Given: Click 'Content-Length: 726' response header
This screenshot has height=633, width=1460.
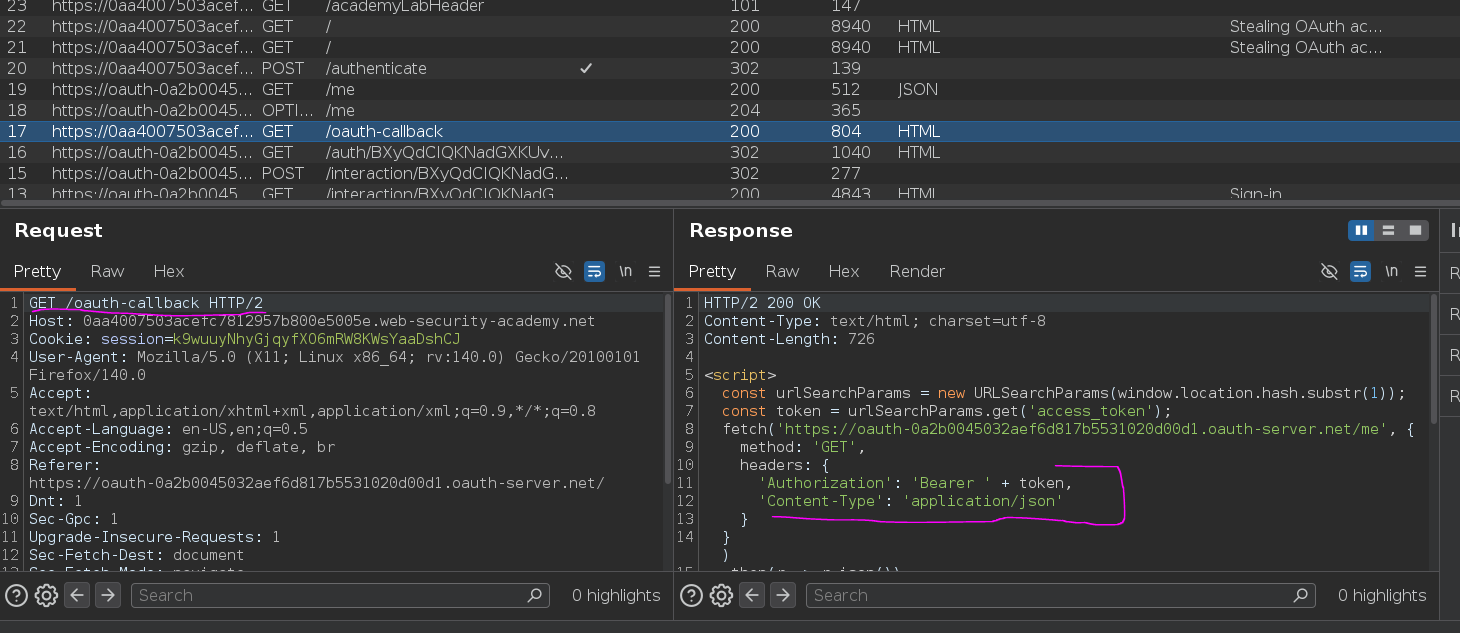Looking at the screenshot, I should coord(789,339).
